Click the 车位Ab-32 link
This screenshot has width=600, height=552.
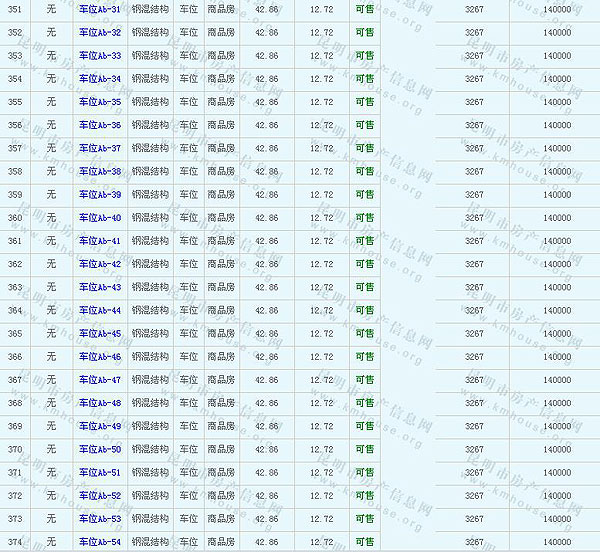(x=100, y=33)
